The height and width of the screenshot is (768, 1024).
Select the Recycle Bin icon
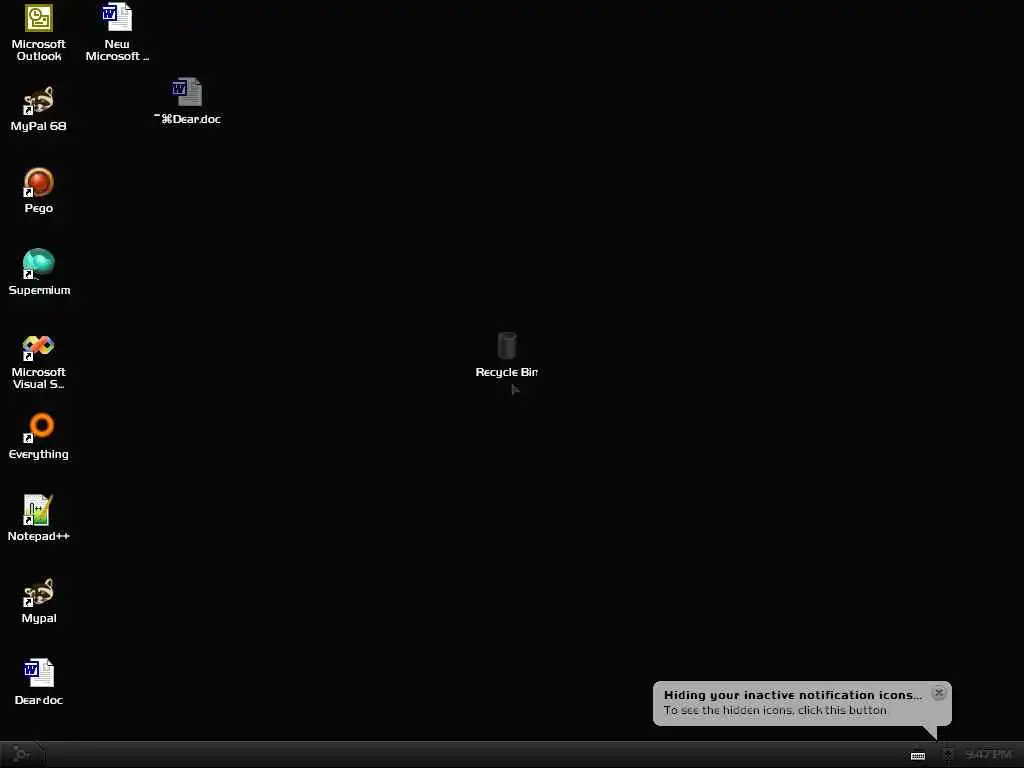(507, 355)
